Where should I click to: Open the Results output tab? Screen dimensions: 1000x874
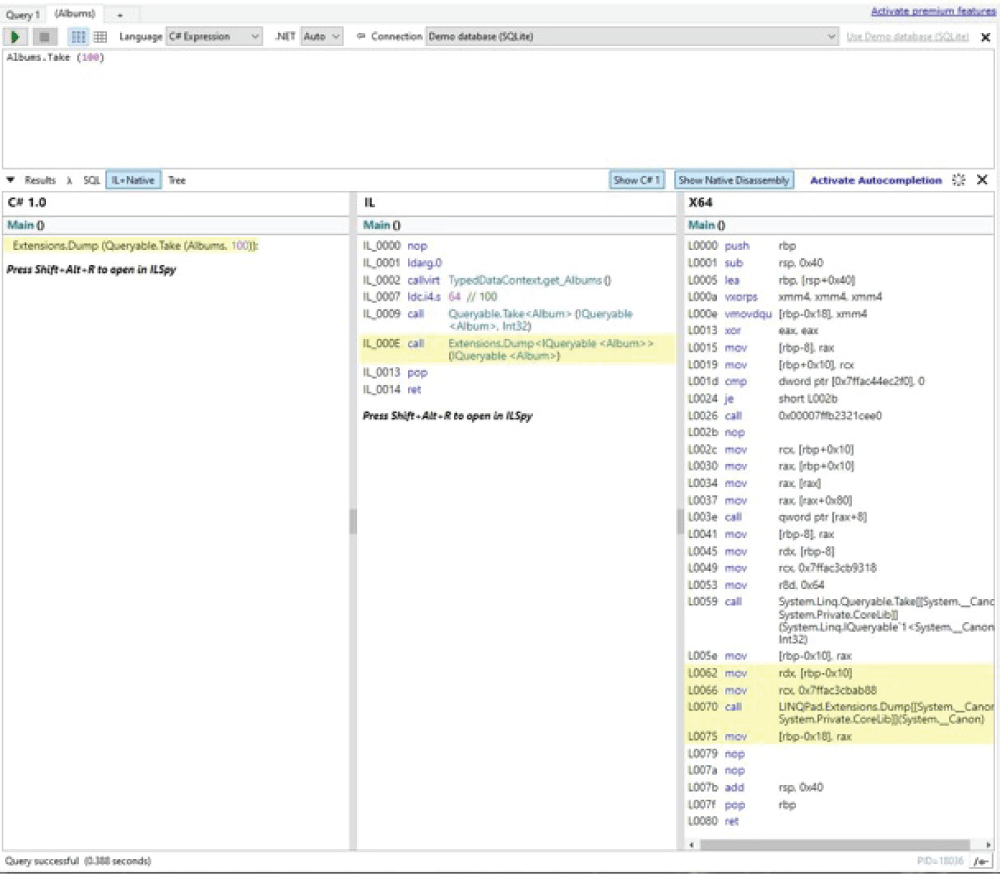point(40,181)
